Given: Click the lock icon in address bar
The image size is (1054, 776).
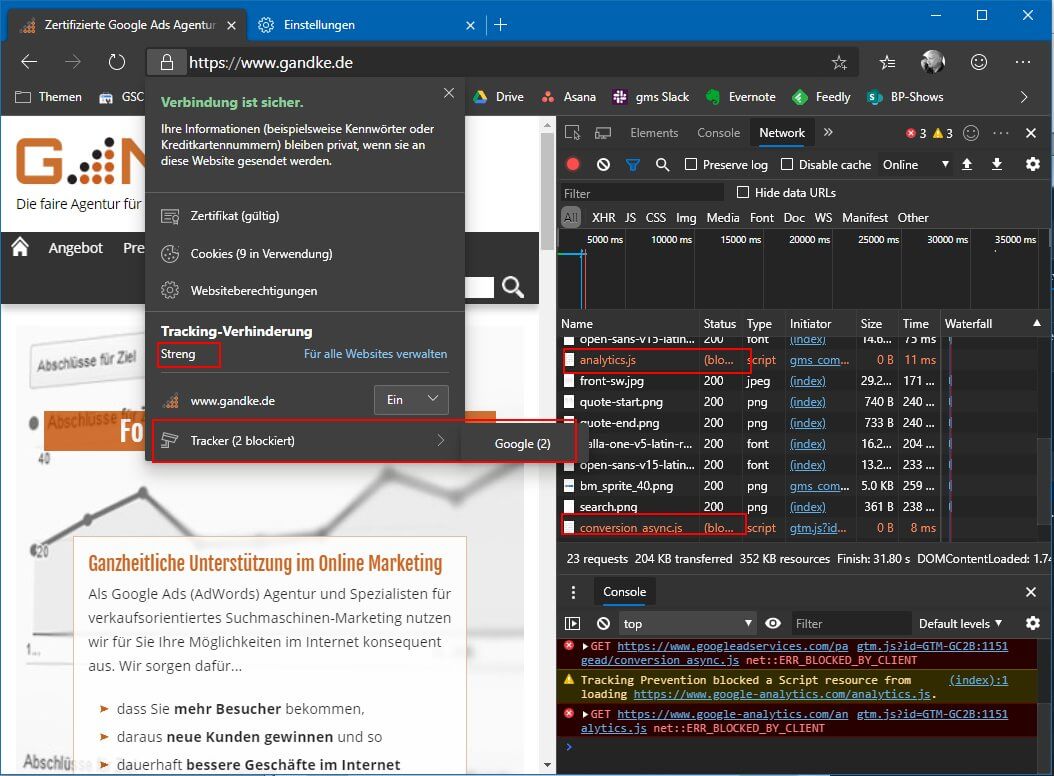Looking at the screenshot, I should pos(167,63).
